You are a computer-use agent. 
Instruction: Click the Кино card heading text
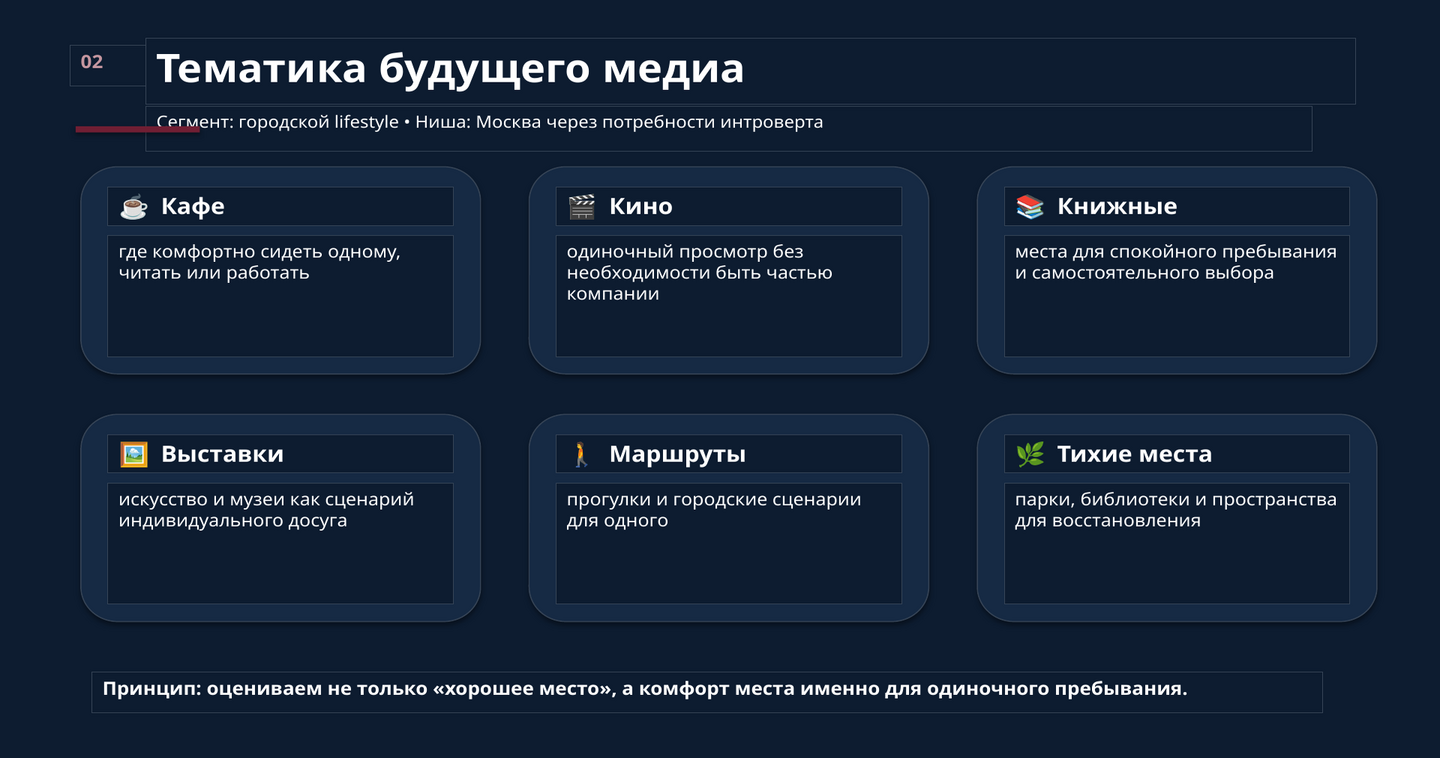click(641, 206)
